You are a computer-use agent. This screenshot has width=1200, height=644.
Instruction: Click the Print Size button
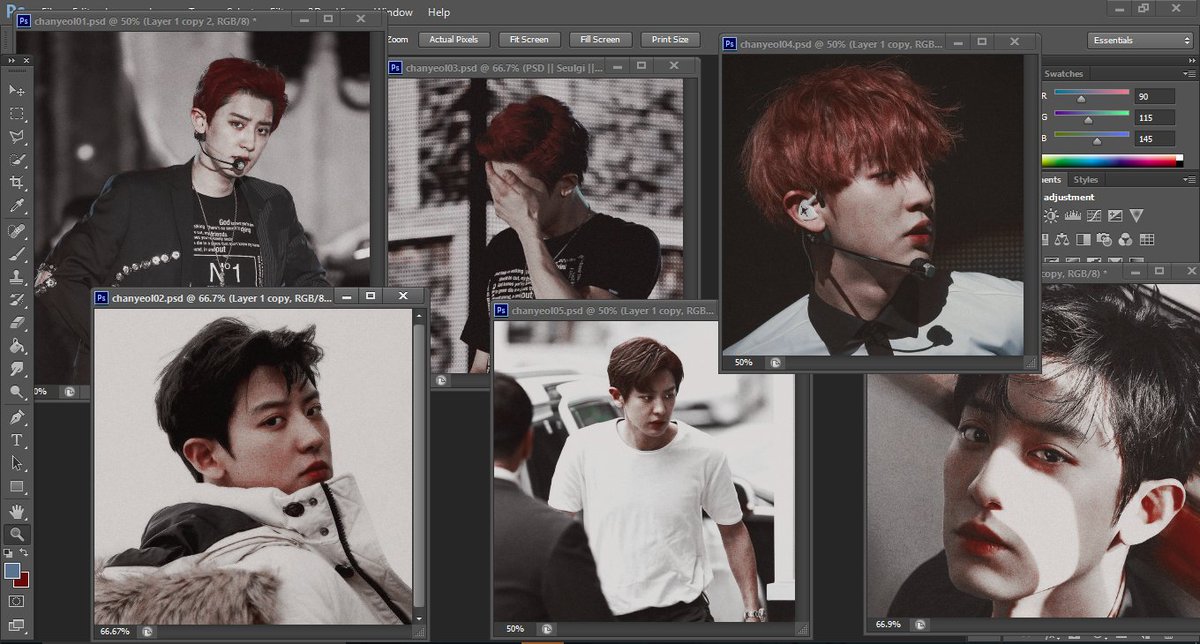pos(670,40)
